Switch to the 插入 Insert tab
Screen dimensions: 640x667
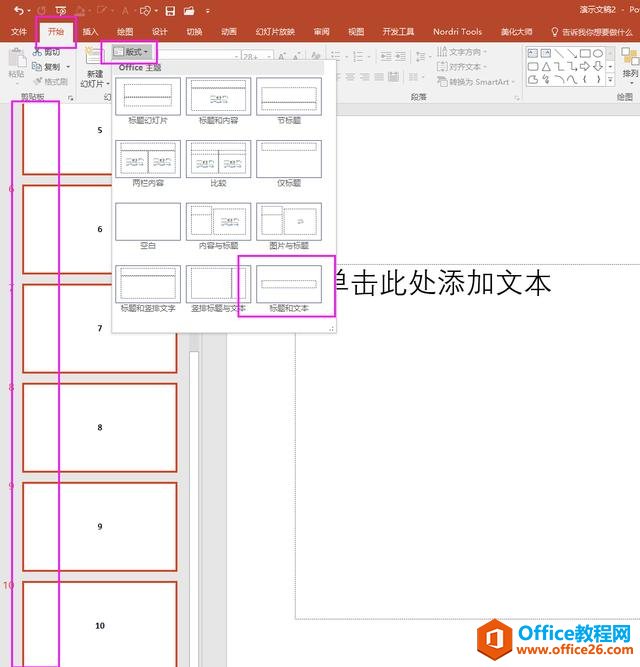[90, 31]
